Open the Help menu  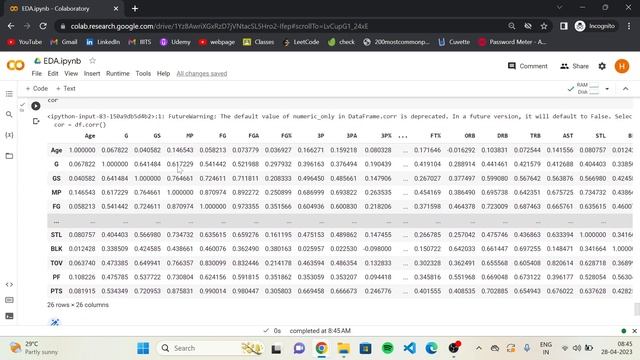163,73
